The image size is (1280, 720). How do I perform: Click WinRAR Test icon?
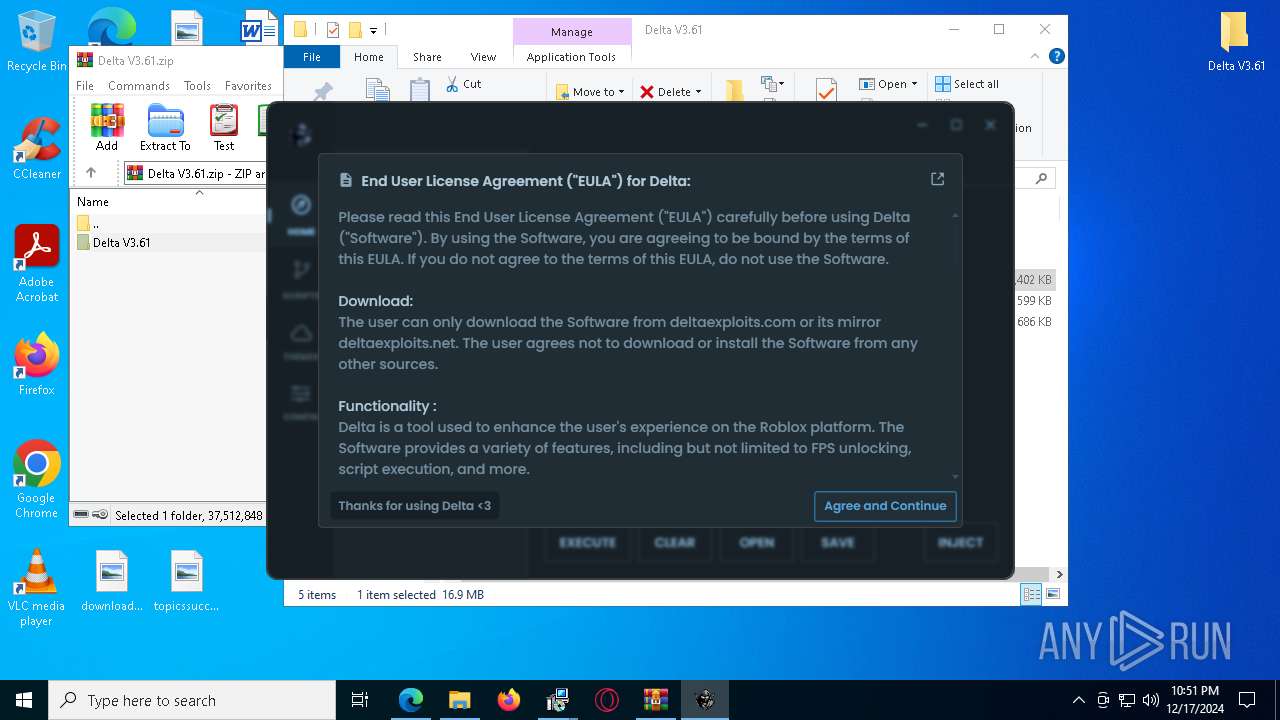(224, 127)
